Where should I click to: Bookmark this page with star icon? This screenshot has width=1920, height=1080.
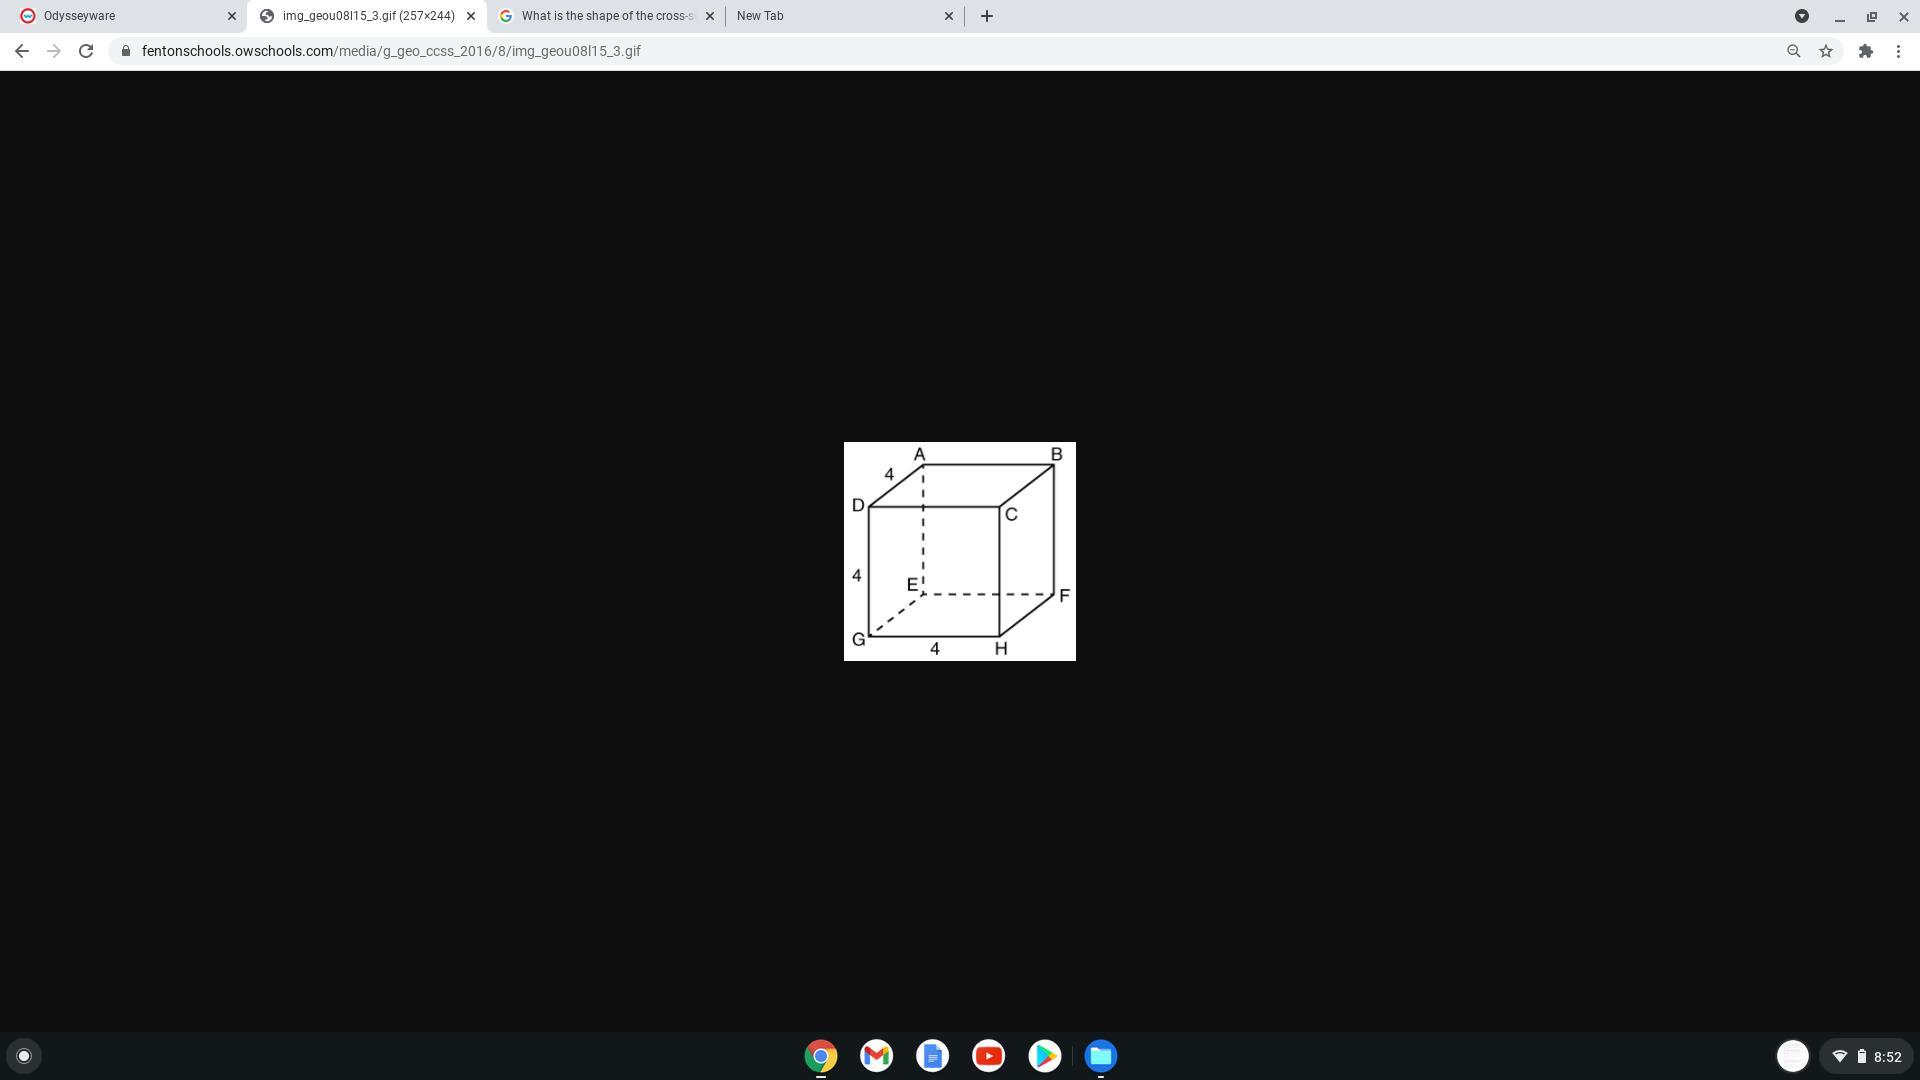(1826, 51)
